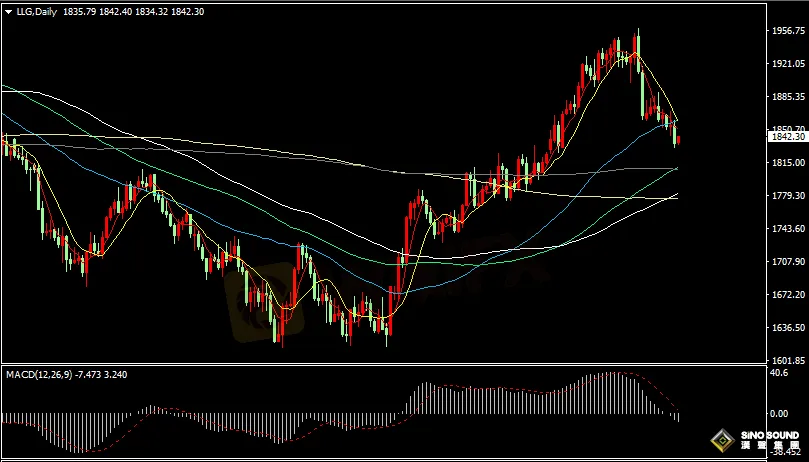The height and width of the screenshot is (462, 809).
Task: Select the latest red candlestick on the chart
Action: (x=678, y=139)
